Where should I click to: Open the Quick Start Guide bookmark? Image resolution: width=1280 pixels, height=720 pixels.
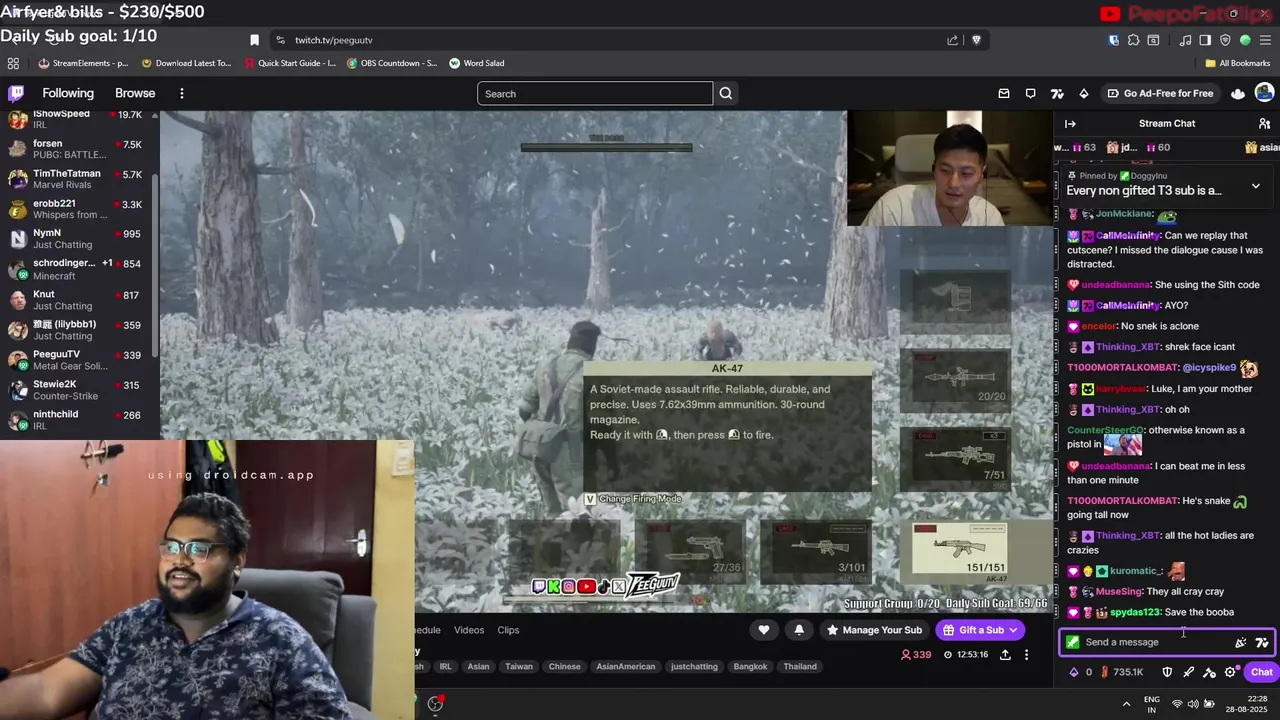[x=290, y=63]
